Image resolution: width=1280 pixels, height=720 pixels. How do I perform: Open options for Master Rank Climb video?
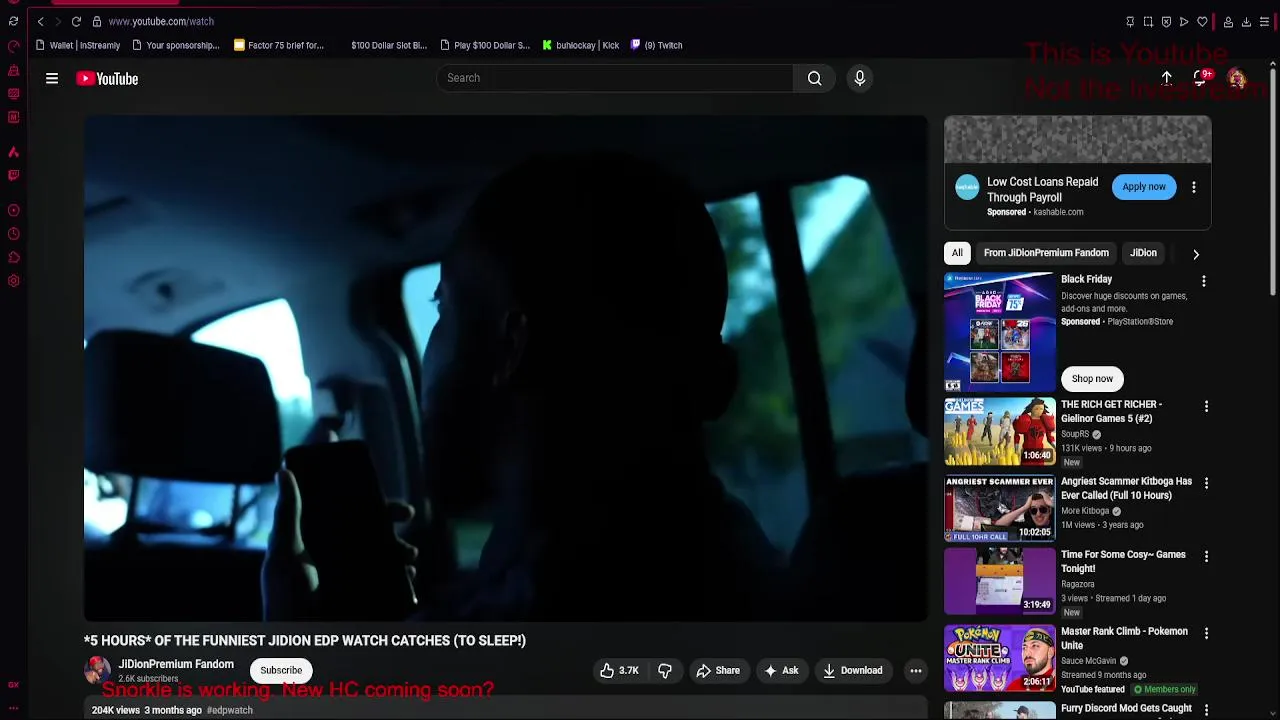1206,634
